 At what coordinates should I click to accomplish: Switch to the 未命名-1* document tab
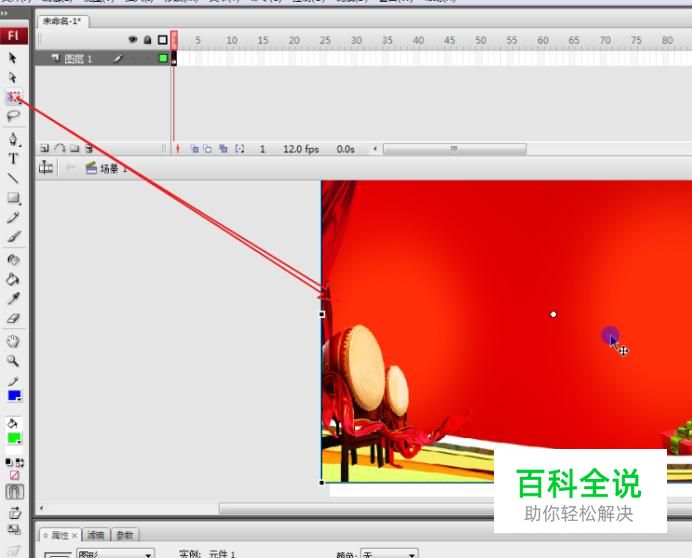[x=62, y=21]
